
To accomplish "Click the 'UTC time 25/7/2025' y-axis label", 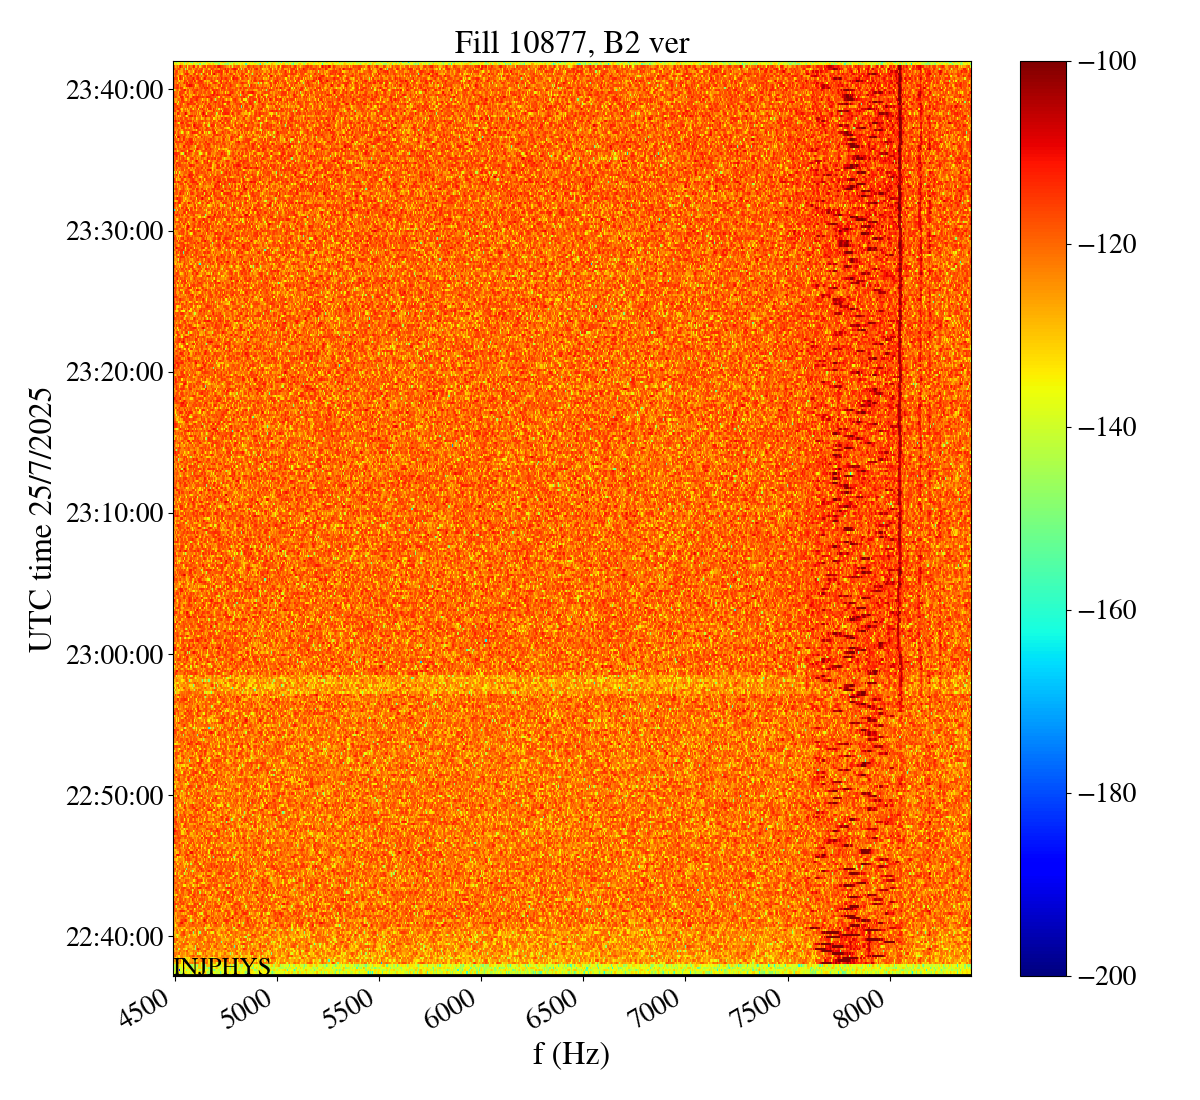I will (x=40, y=519).
